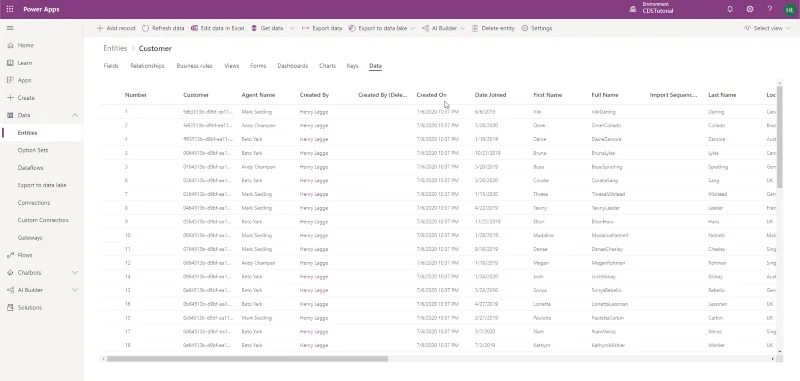The width and height of the screenshot is (800, 381).
Task: Click the 10/21/2019 date joined cell
Action: coord(488,153)
